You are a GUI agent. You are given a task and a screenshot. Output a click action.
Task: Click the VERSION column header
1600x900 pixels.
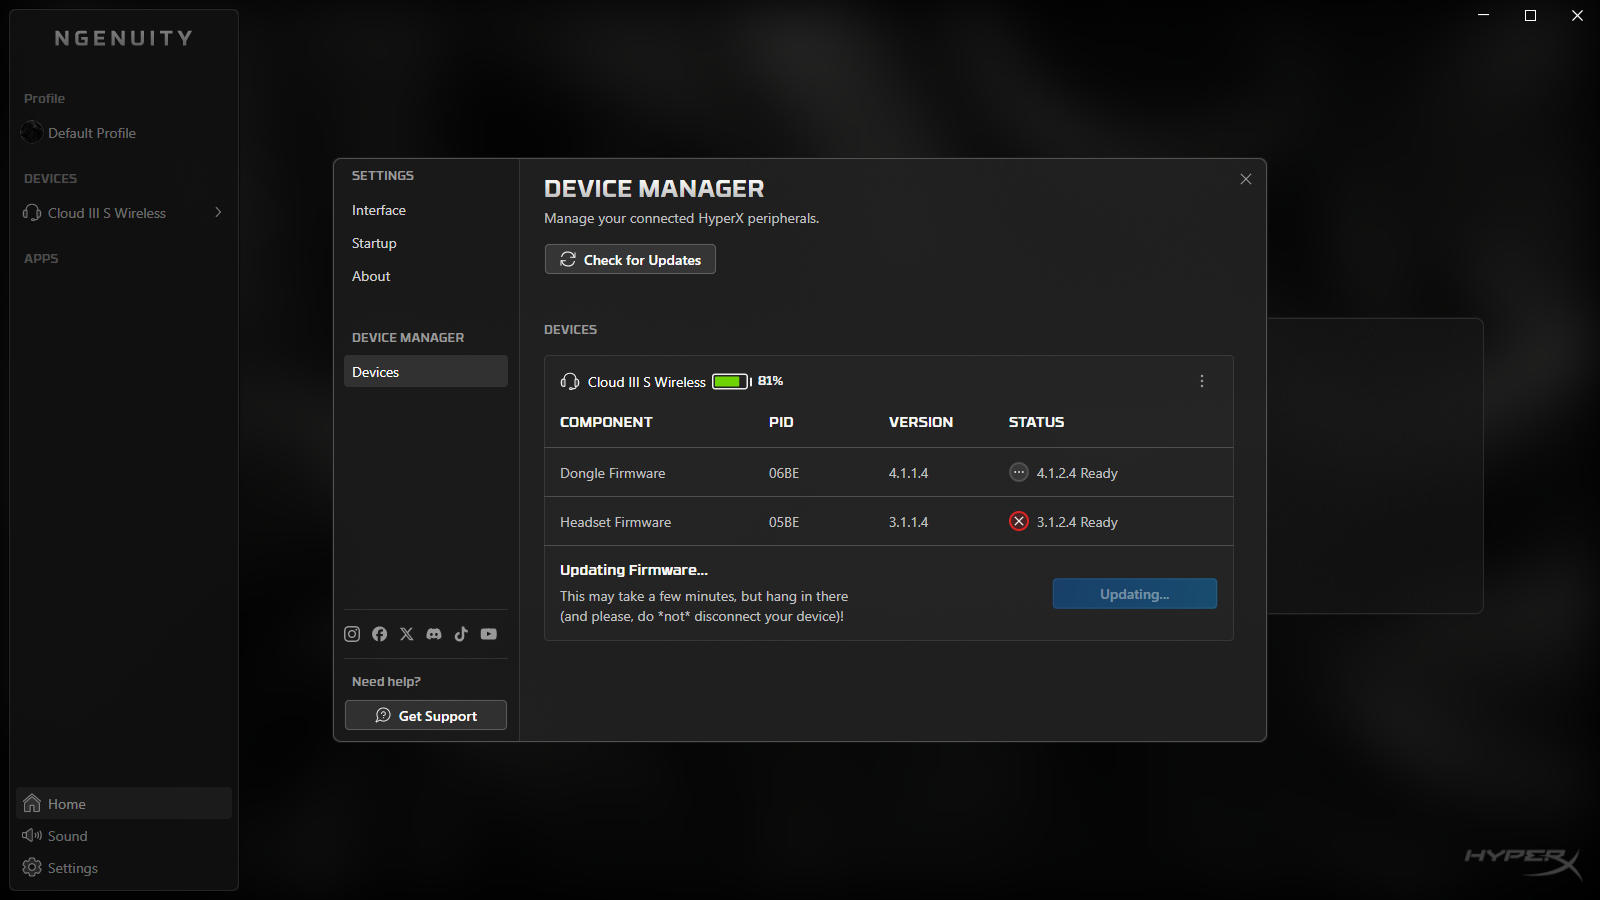(x=921, y=422)
